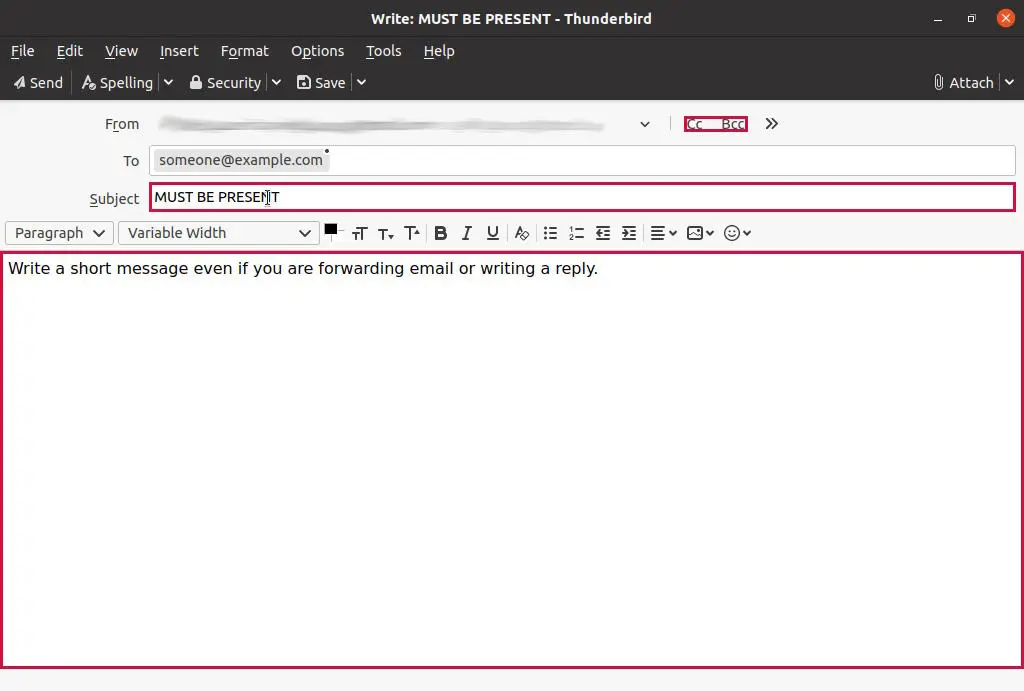1024x691 pixels.
Task: Expand the From account dropdown
Action: tap(645, 124)
